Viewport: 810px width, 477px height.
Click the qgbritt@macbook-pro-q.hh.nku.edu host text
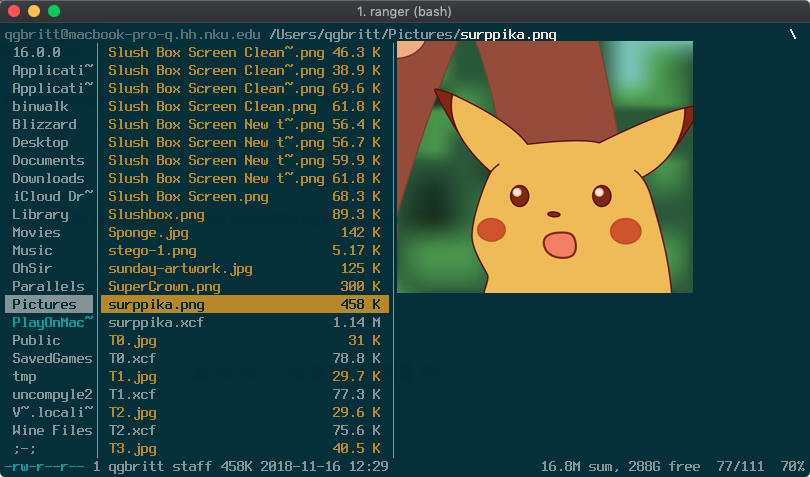[x=133, y=35]
